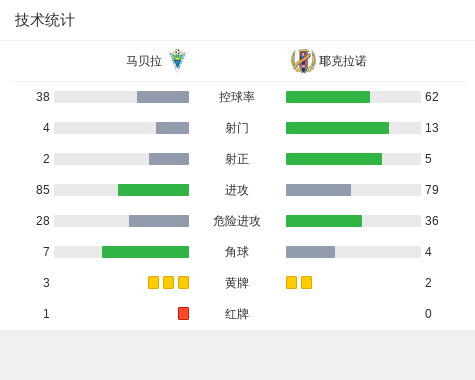Click 马贝拉's red card icon
Image resolution: width=475 pixels, height=380 pixels.
point(183,314)
